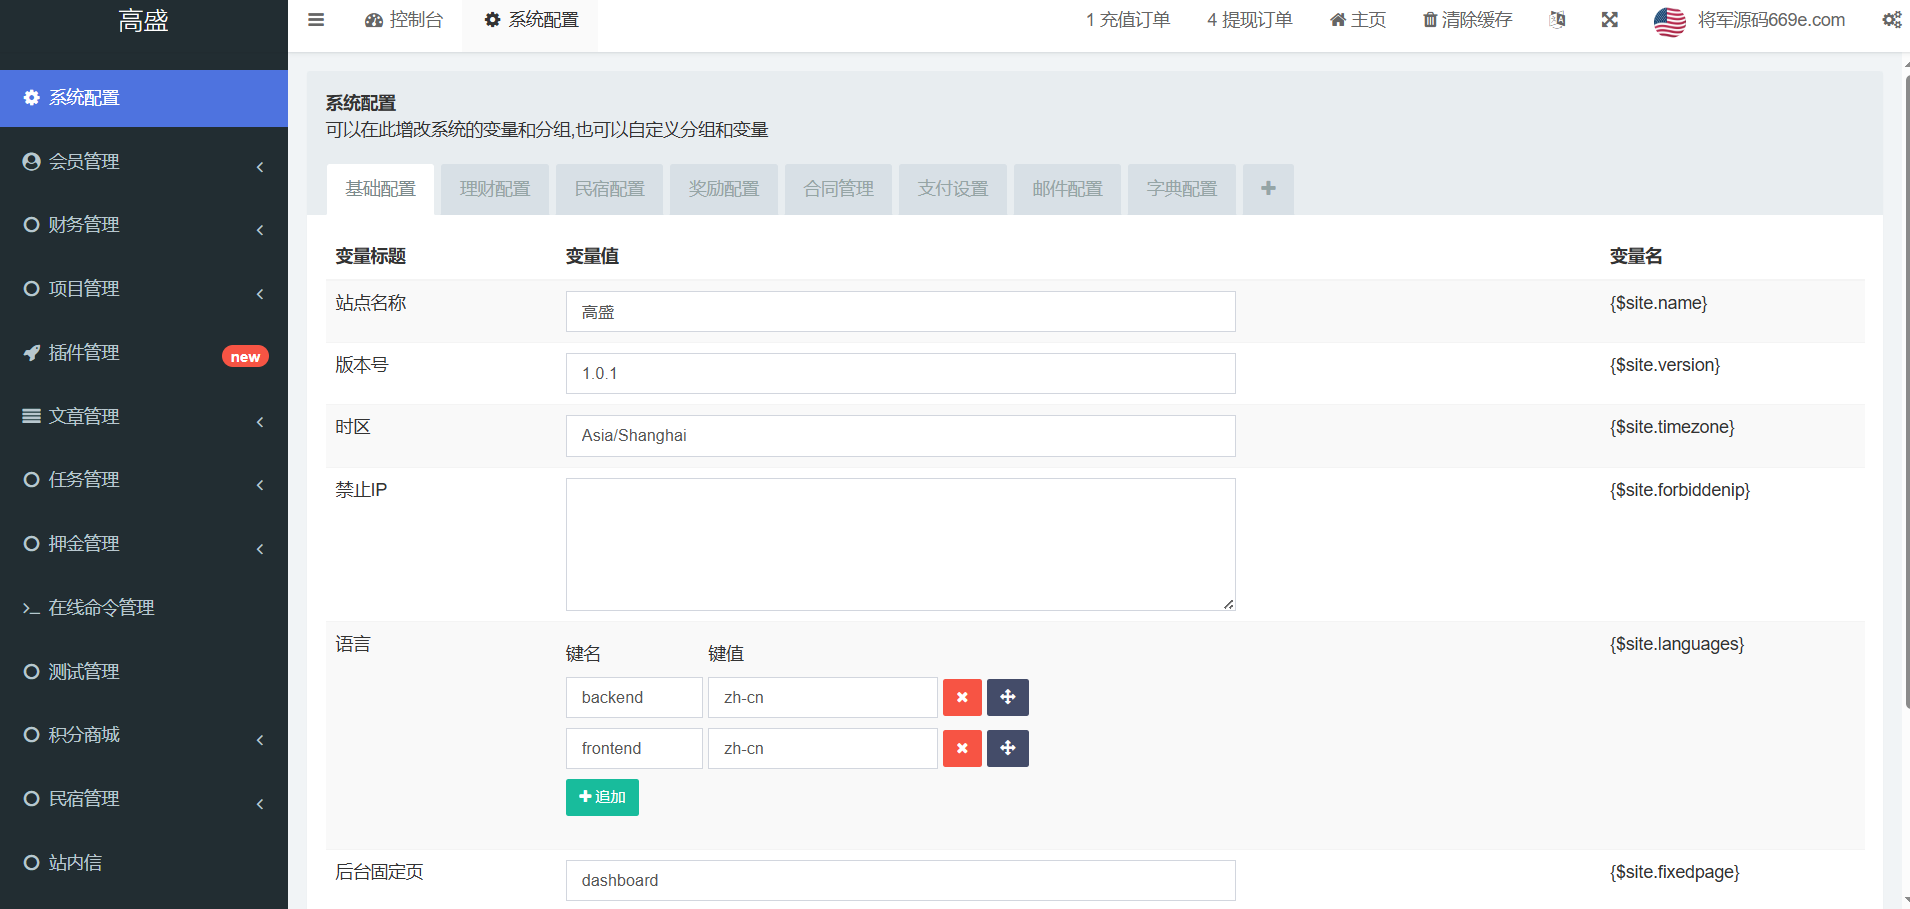Click the US flag avatar icon
This screenshot has height=909, width=1910.
(1669, 21)
